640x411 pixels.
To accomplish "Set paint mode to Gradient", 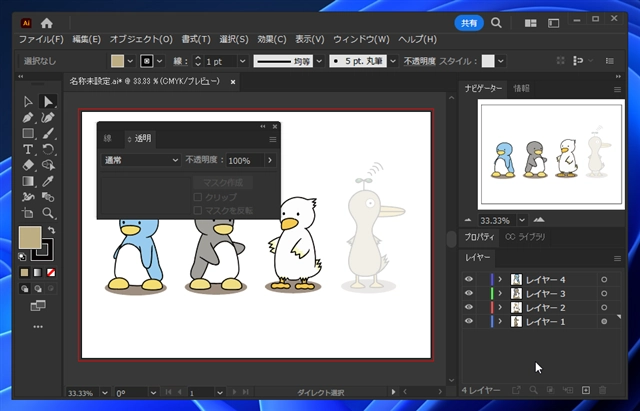I will pyautogui.click(x=38, y=273).
